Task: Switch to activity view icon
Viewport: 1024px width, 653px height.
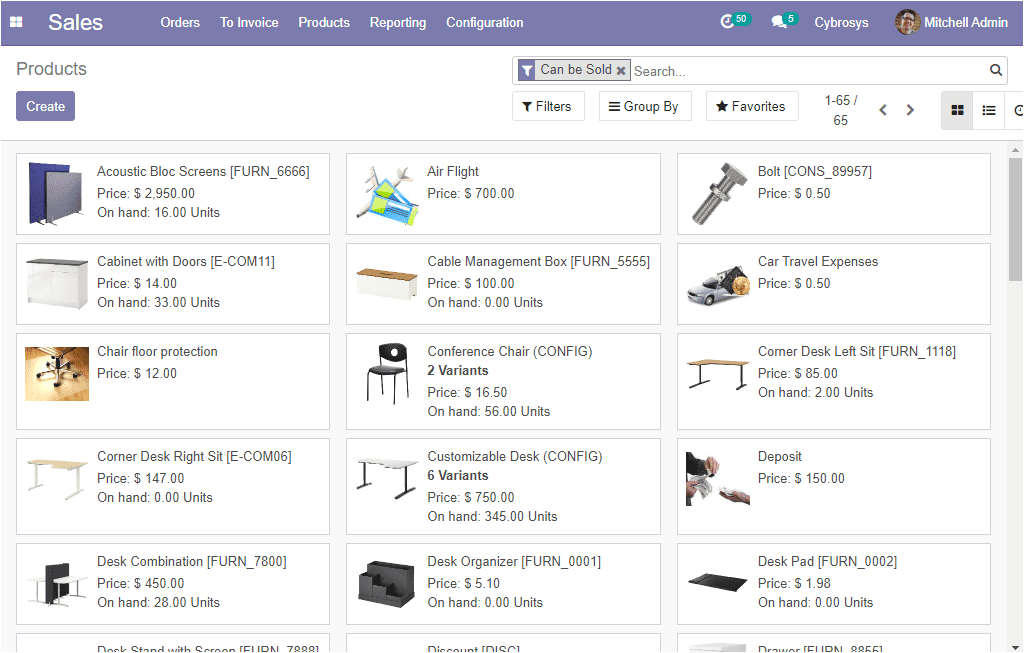Action: point(1016,110)
